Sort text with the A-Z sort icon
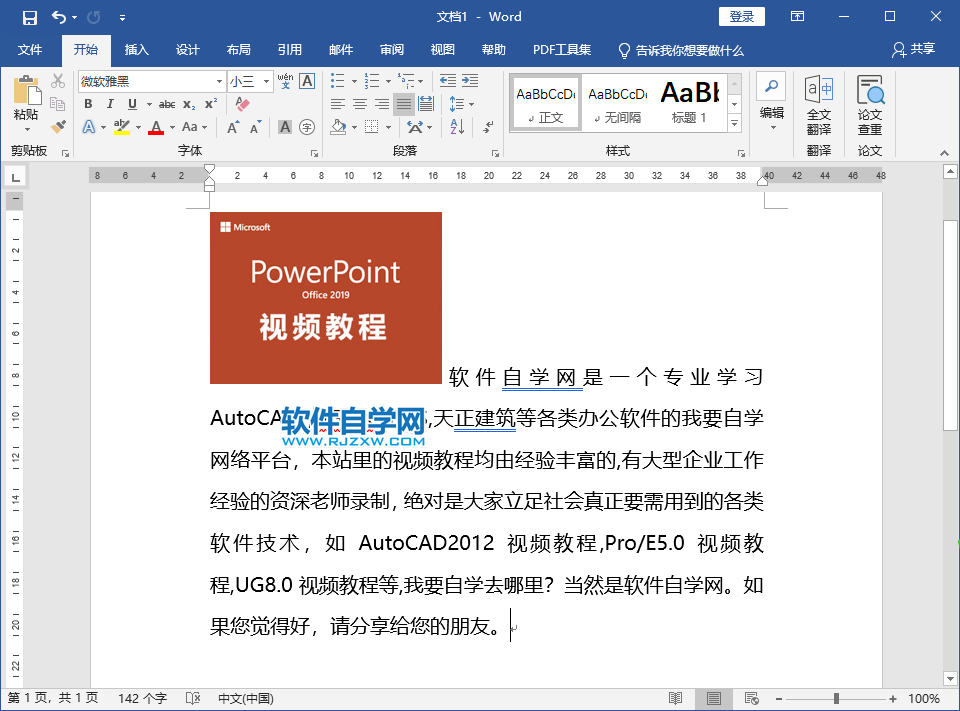The image size is (960, 711). (457, 127)
